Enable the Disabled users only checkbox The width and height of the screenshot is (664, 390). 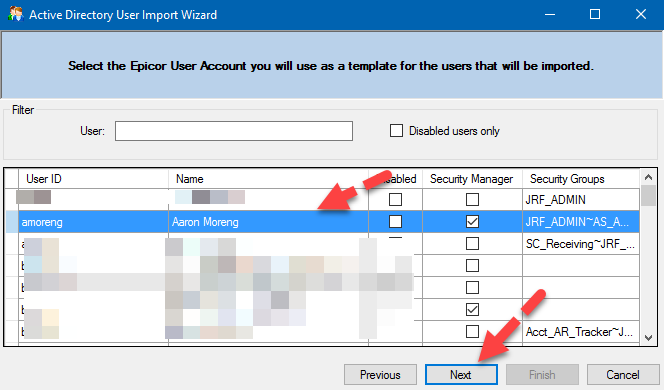point(396,130)
